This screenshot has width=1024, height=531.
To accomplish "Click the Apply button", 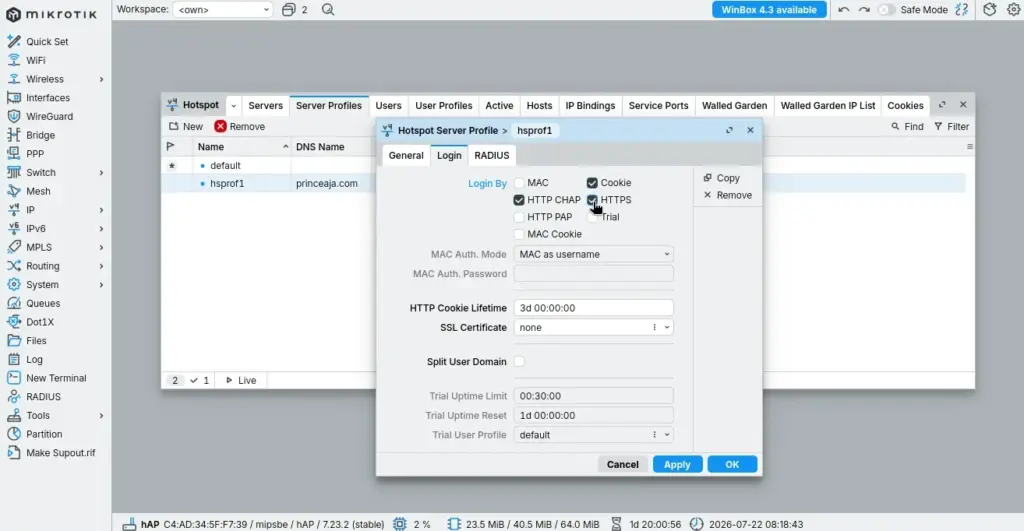I will coord(677,464).
